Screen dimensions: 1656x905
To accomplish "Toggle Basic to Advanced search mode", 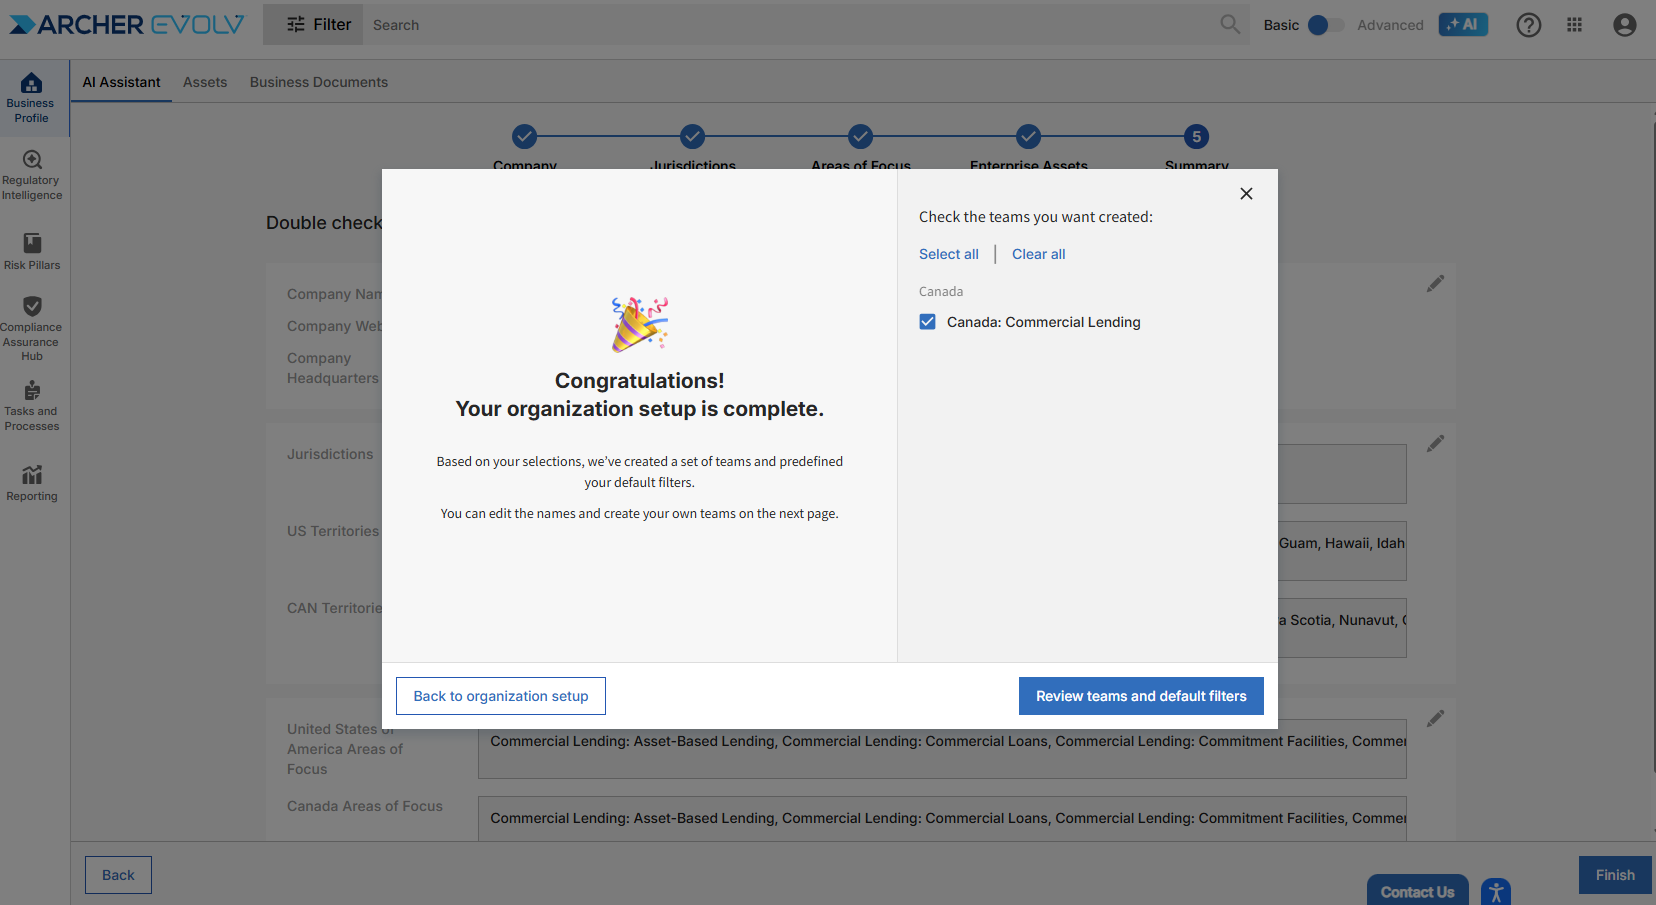I will click(x=1326, y=25).
